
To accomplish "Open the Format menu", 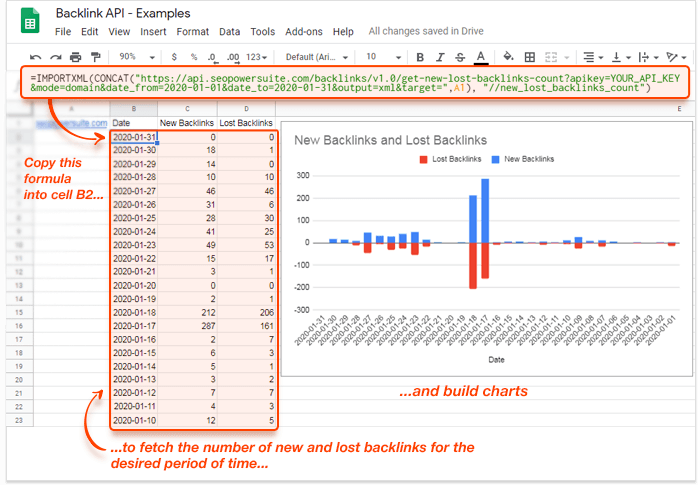I will 192,32.
